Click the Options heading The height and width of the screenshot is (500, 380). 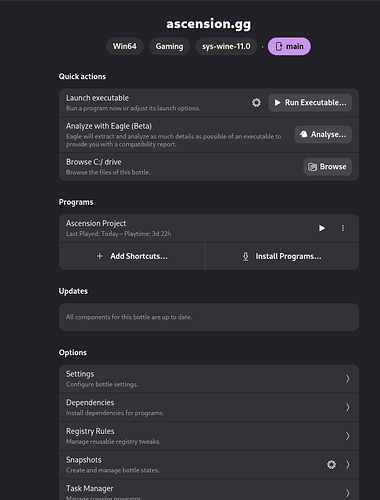(73, 352)
